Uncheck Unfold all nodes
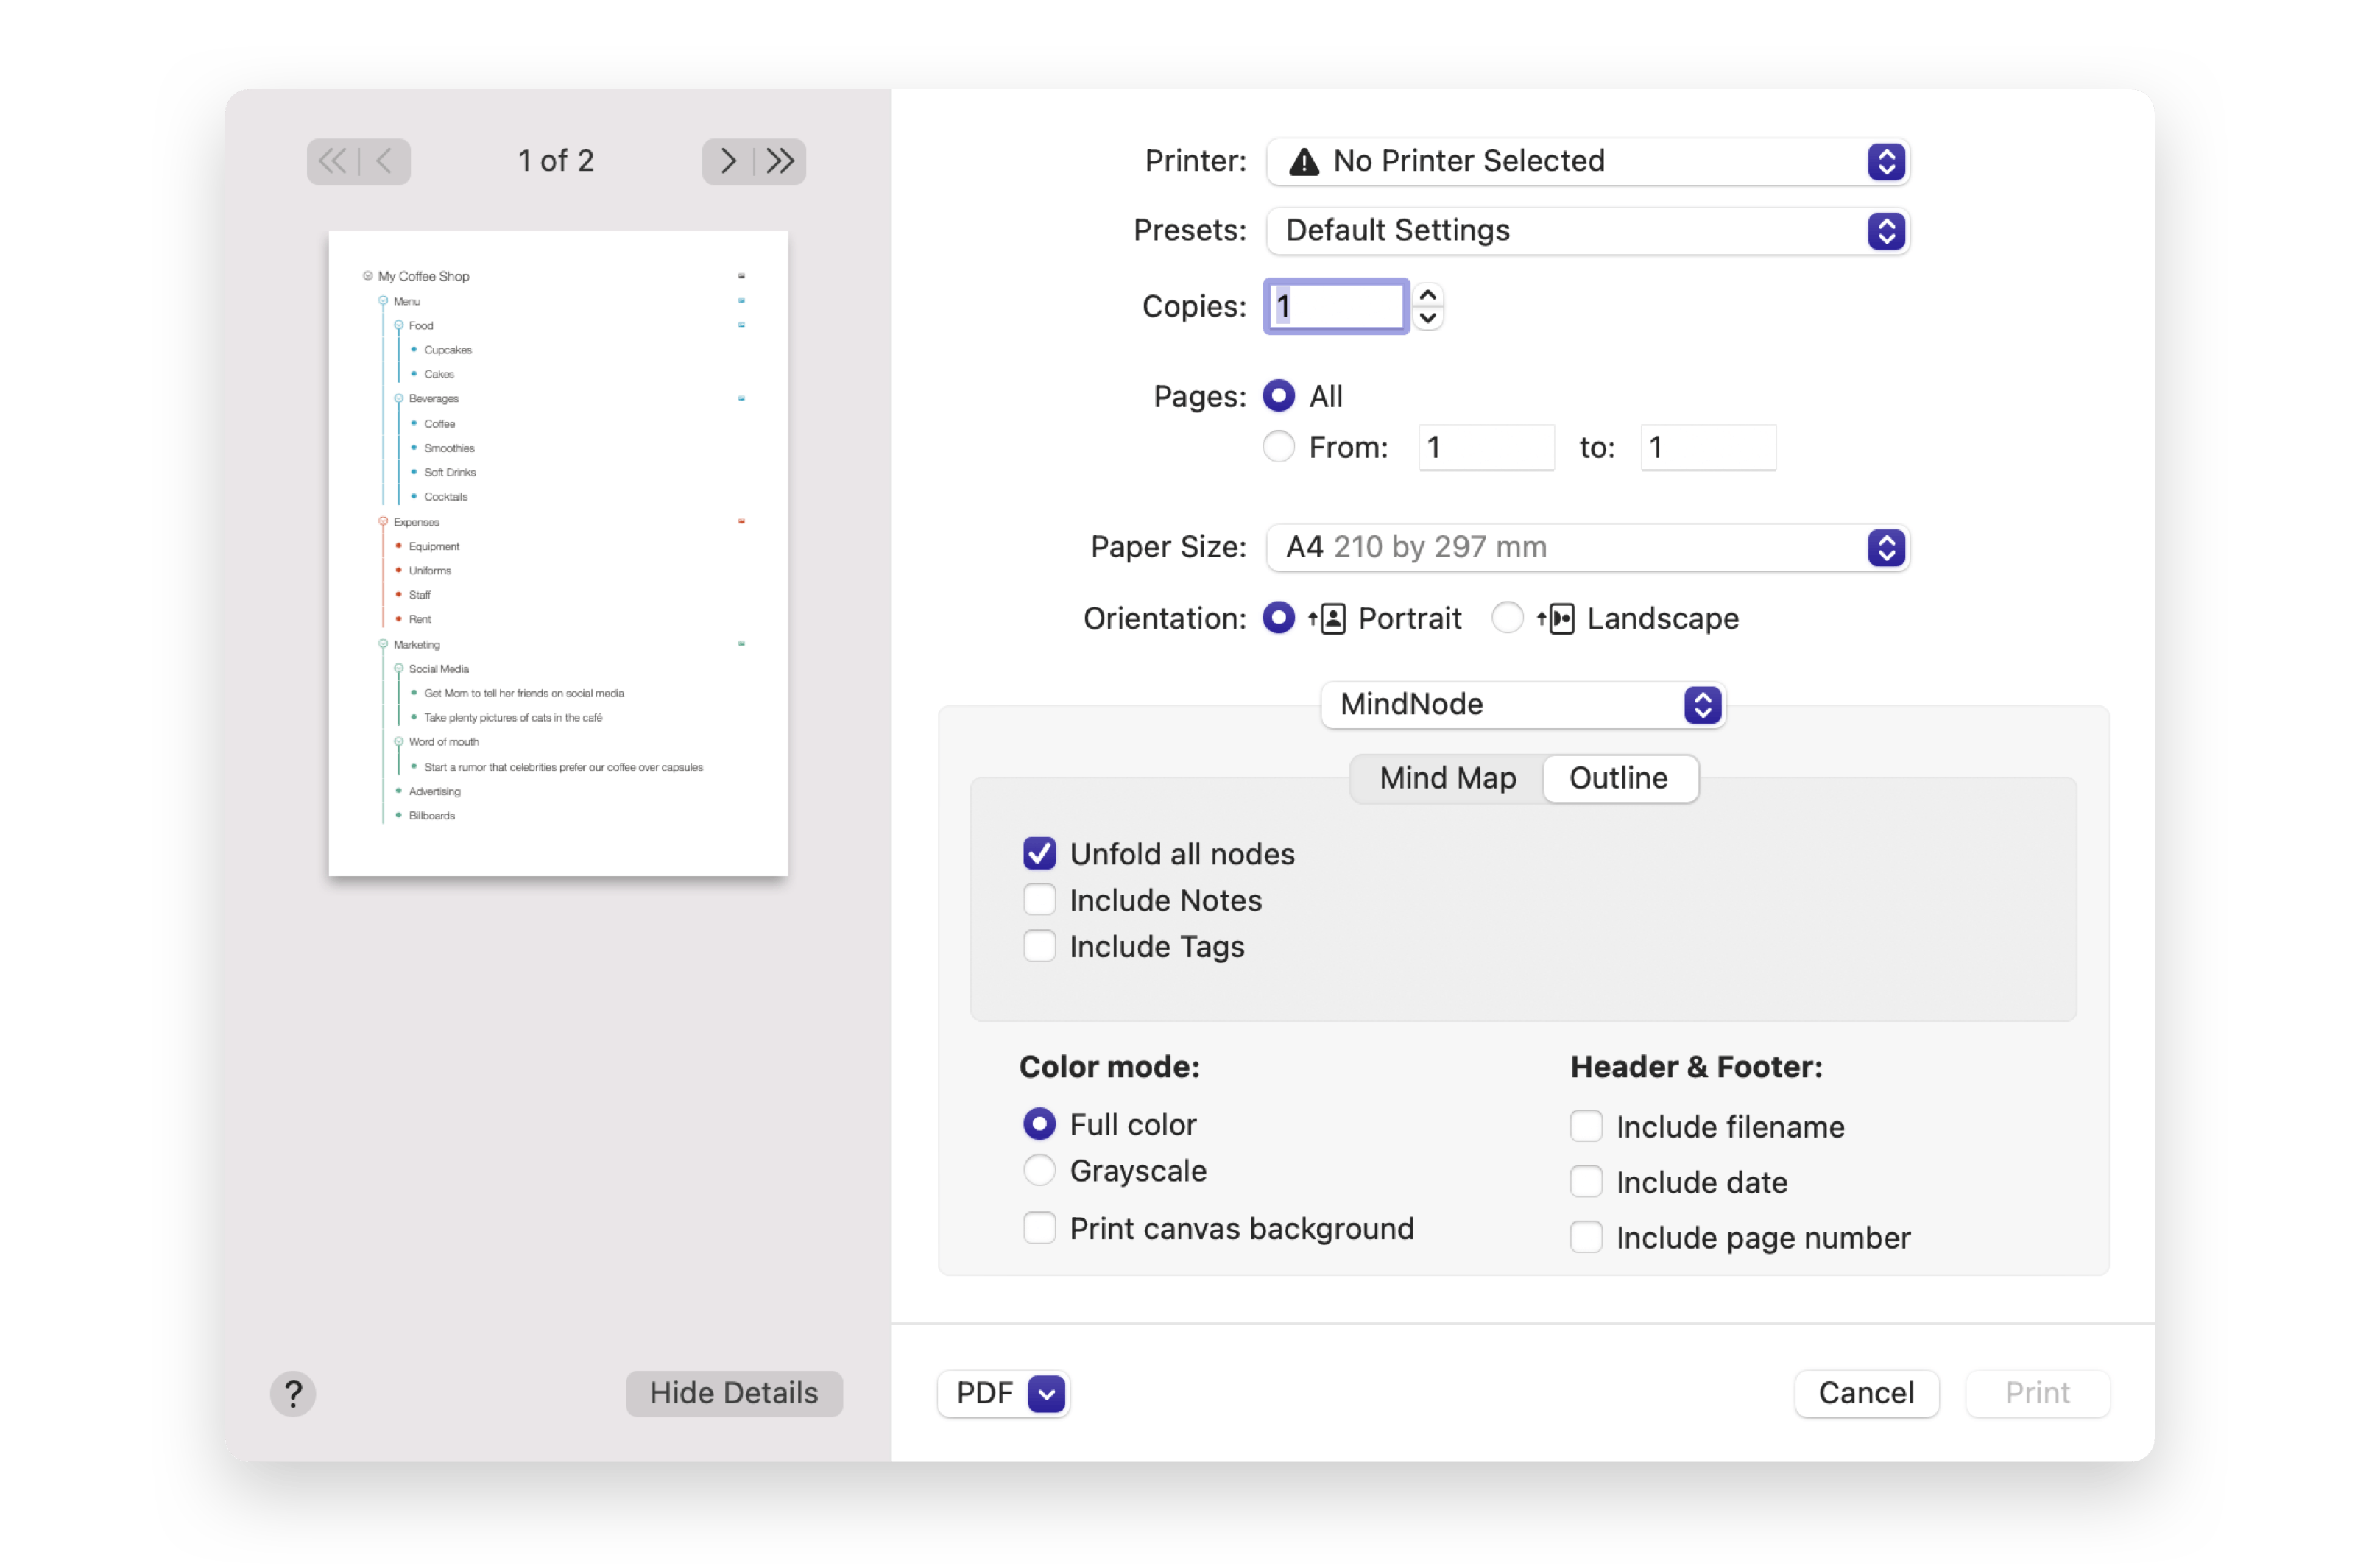Viewport: 2380px width, 1566px height. 1039,853
